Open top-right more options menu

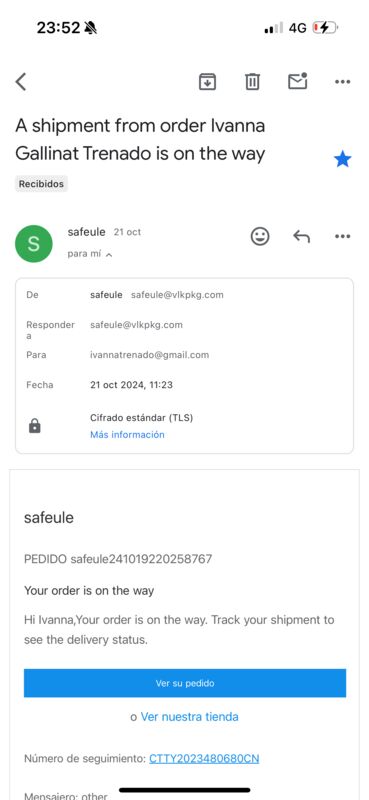pos(342,82)
